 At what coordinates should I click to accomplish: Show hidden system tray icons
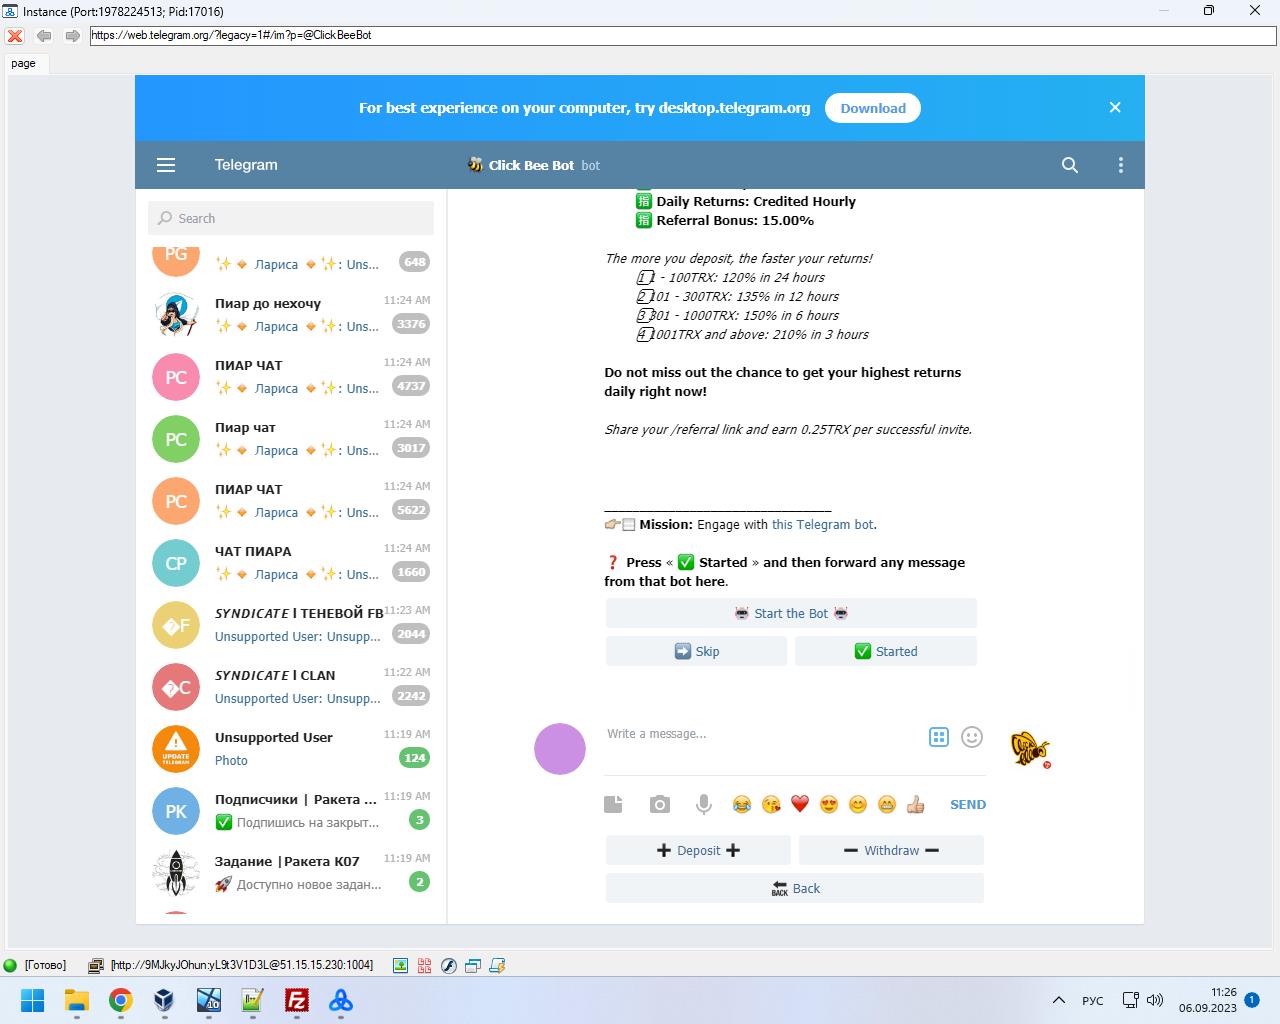pyautogui.click(x=1058, y=1000)
